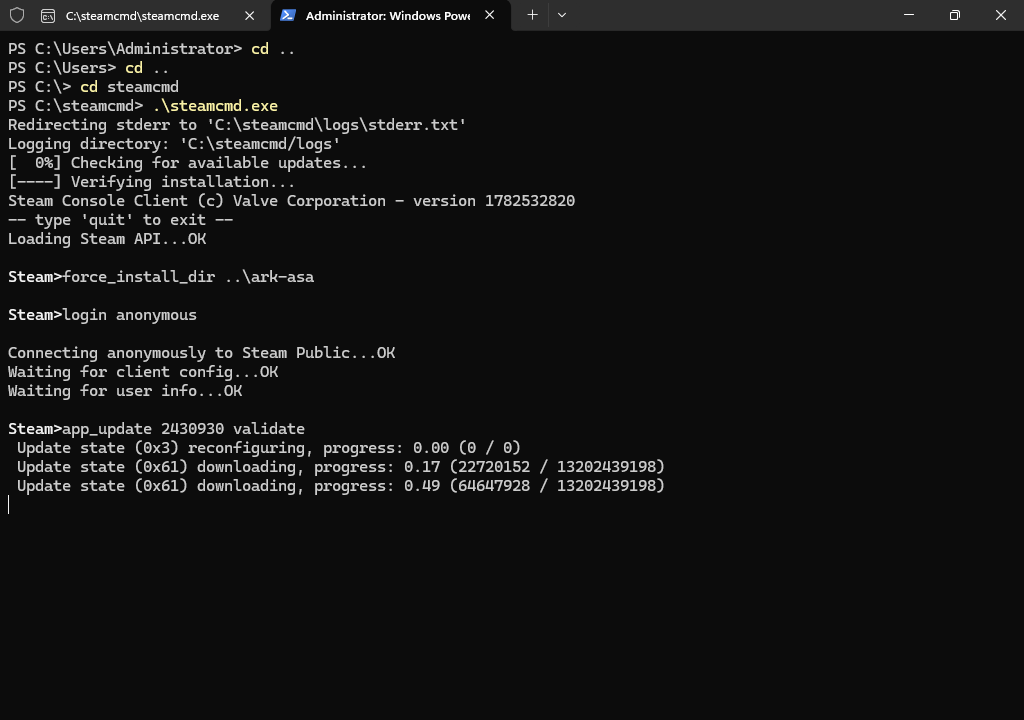Viewport: 1024px width, 720px height.
Task: Switch to the C:\steamcmd\steamcmd.exe tab
Action: tap(142, 16)
